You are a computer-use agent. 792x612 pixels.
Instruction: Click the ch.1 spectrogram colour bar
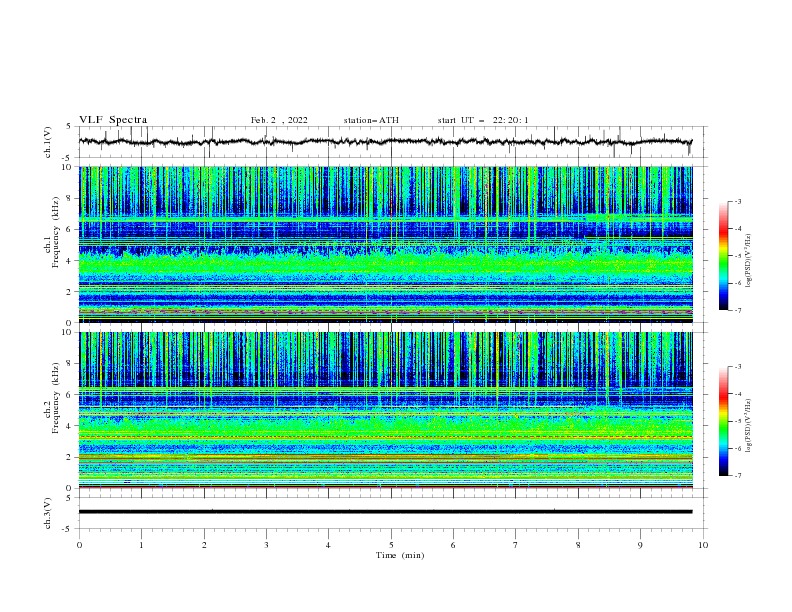723,256
